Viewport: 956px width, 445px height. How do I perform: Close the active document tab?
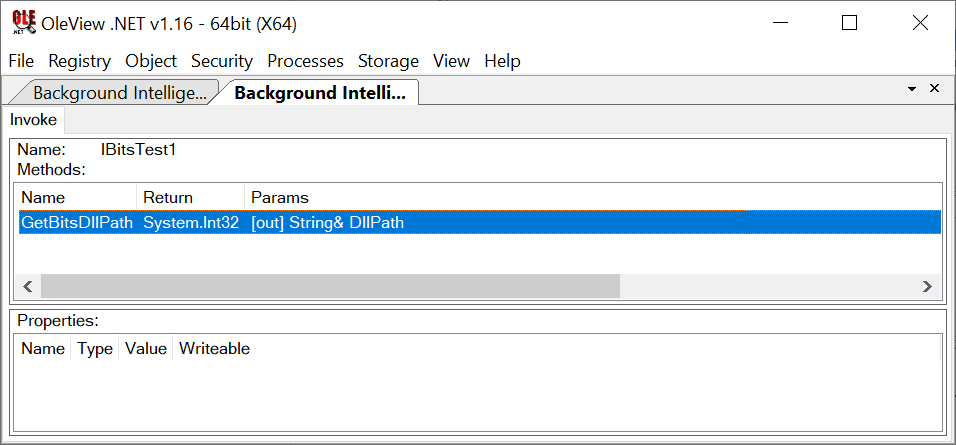935,88
